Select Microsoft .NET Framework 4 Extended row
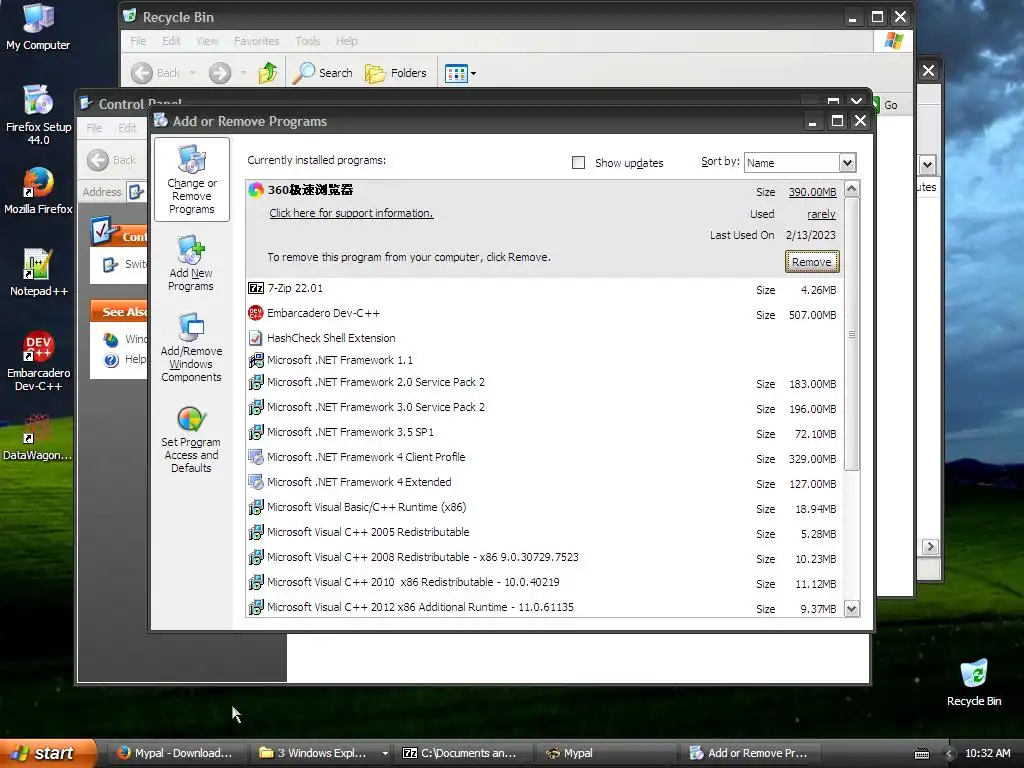1024x768 pixels. [x=543, y=483]
